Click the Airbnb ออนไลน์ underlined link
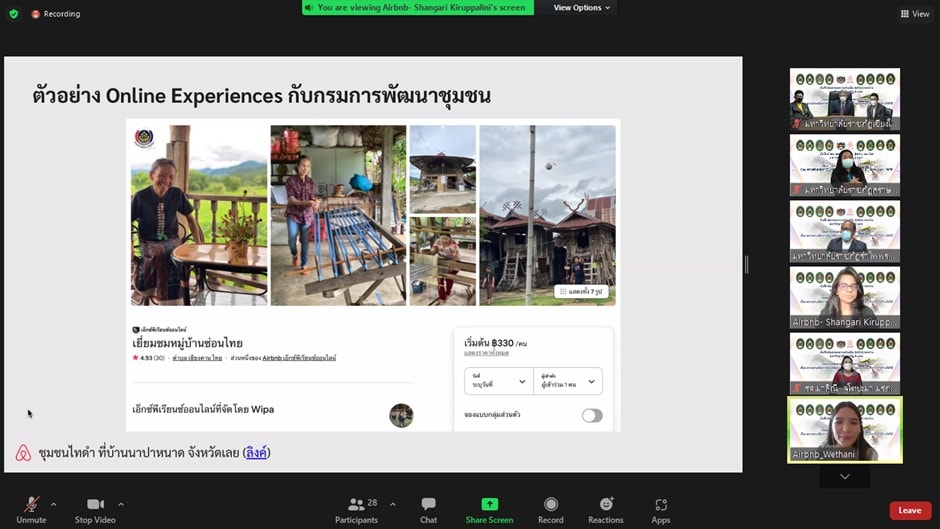The image size is (940, 529). tap(299, 358)
